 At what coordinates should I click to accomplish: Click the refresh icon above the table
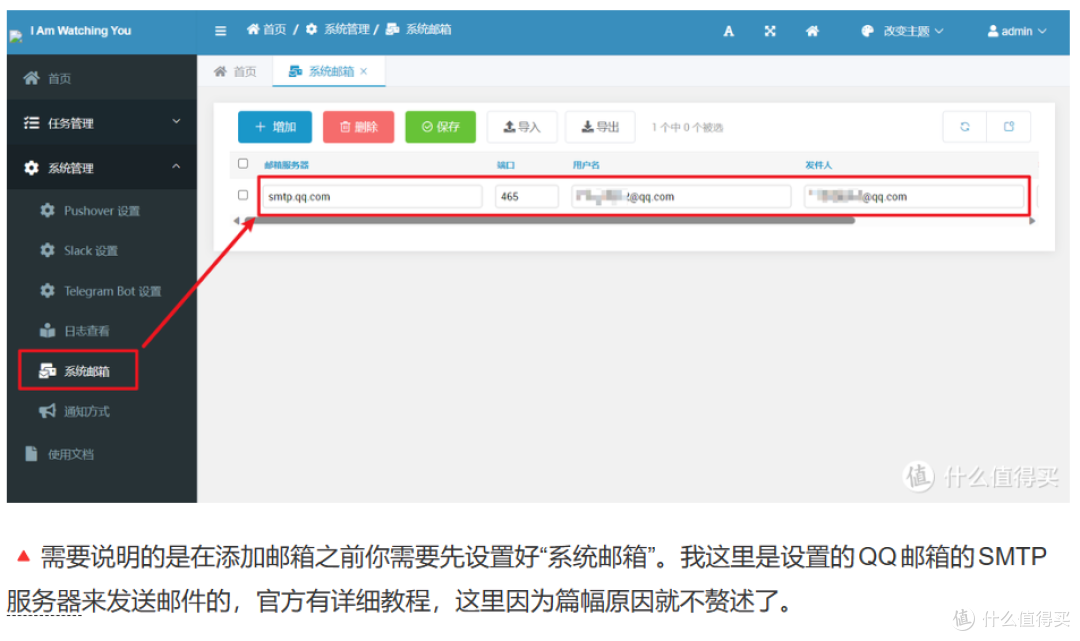pos(963,127)
